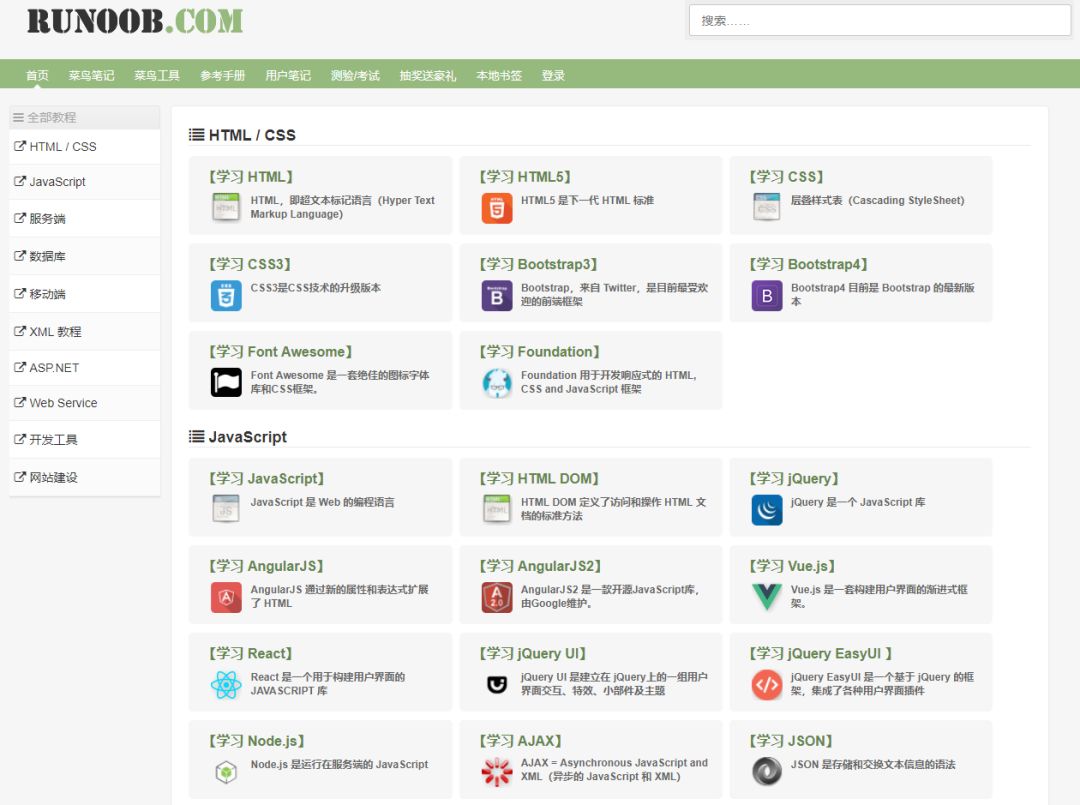Select 开发工具 in the sidebar
Viewport: 1080px width, 805px height.
click(85, 439)
